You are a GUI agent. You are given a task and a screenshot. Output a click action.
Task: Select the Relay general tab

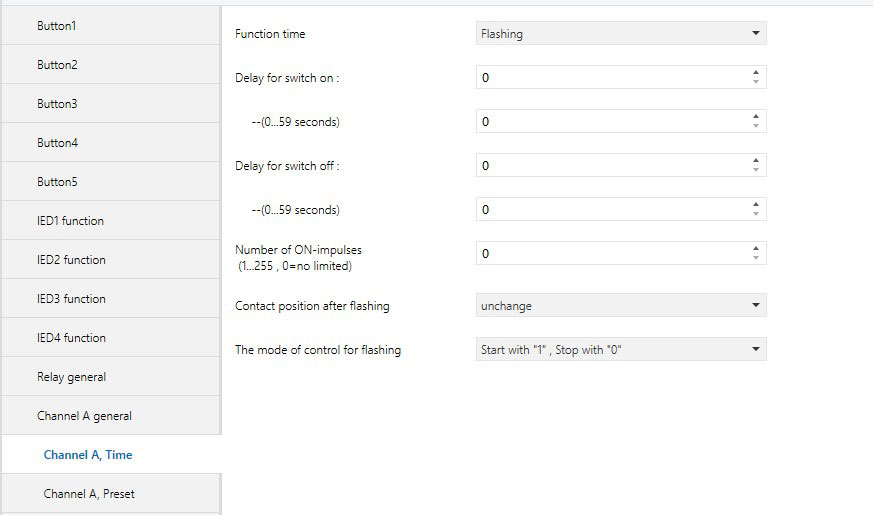tap(110, 377)
